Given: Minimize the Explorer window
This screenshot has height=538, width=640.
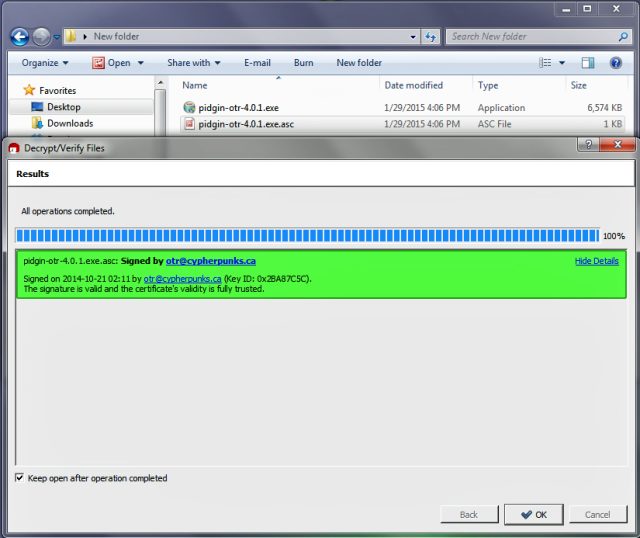Looking at the screenshot, I should [566, 9].
